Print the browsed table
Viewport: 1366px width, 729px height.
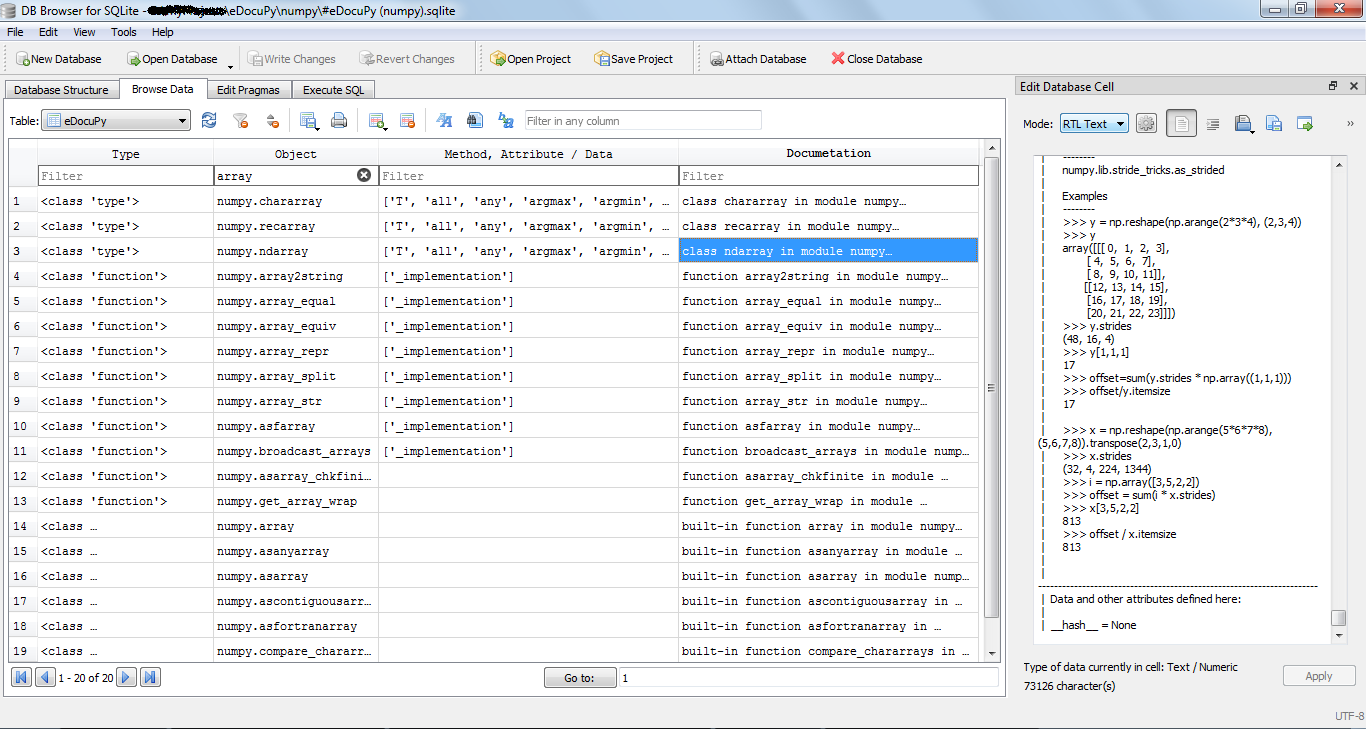(x=339, y=120)
